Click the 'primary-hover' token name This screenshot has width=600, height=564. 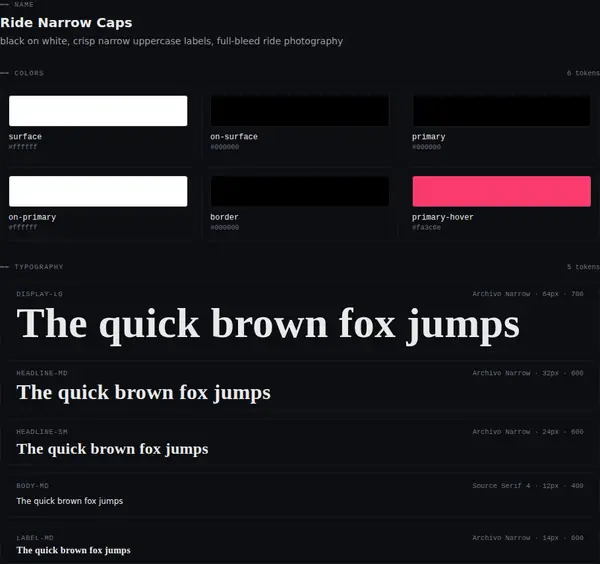point(443,217)
